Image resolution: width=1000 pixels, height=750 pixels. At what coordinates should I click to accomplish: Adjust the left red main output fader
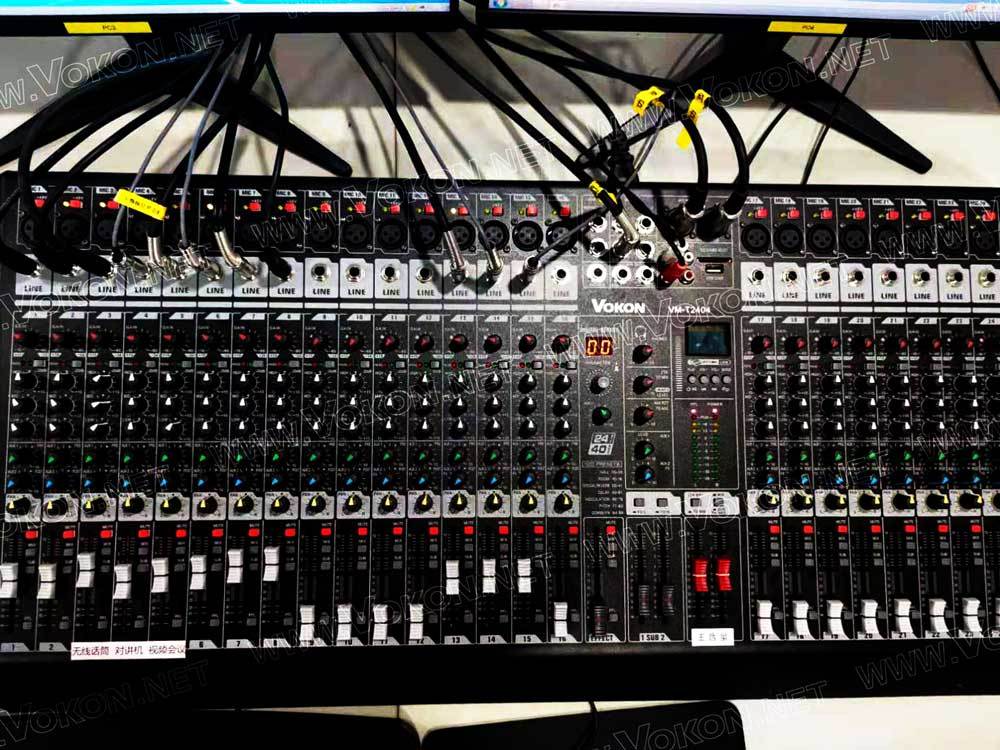coord(701,575)
